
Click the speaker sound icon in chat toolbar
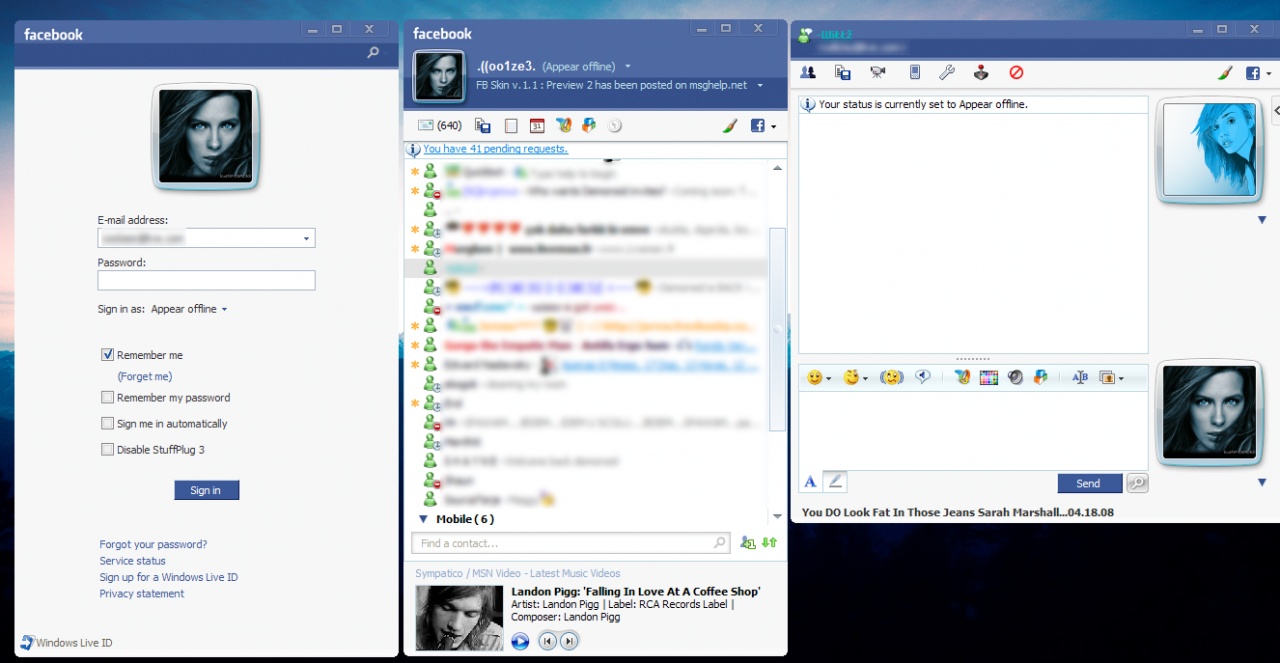[1015, 377]
